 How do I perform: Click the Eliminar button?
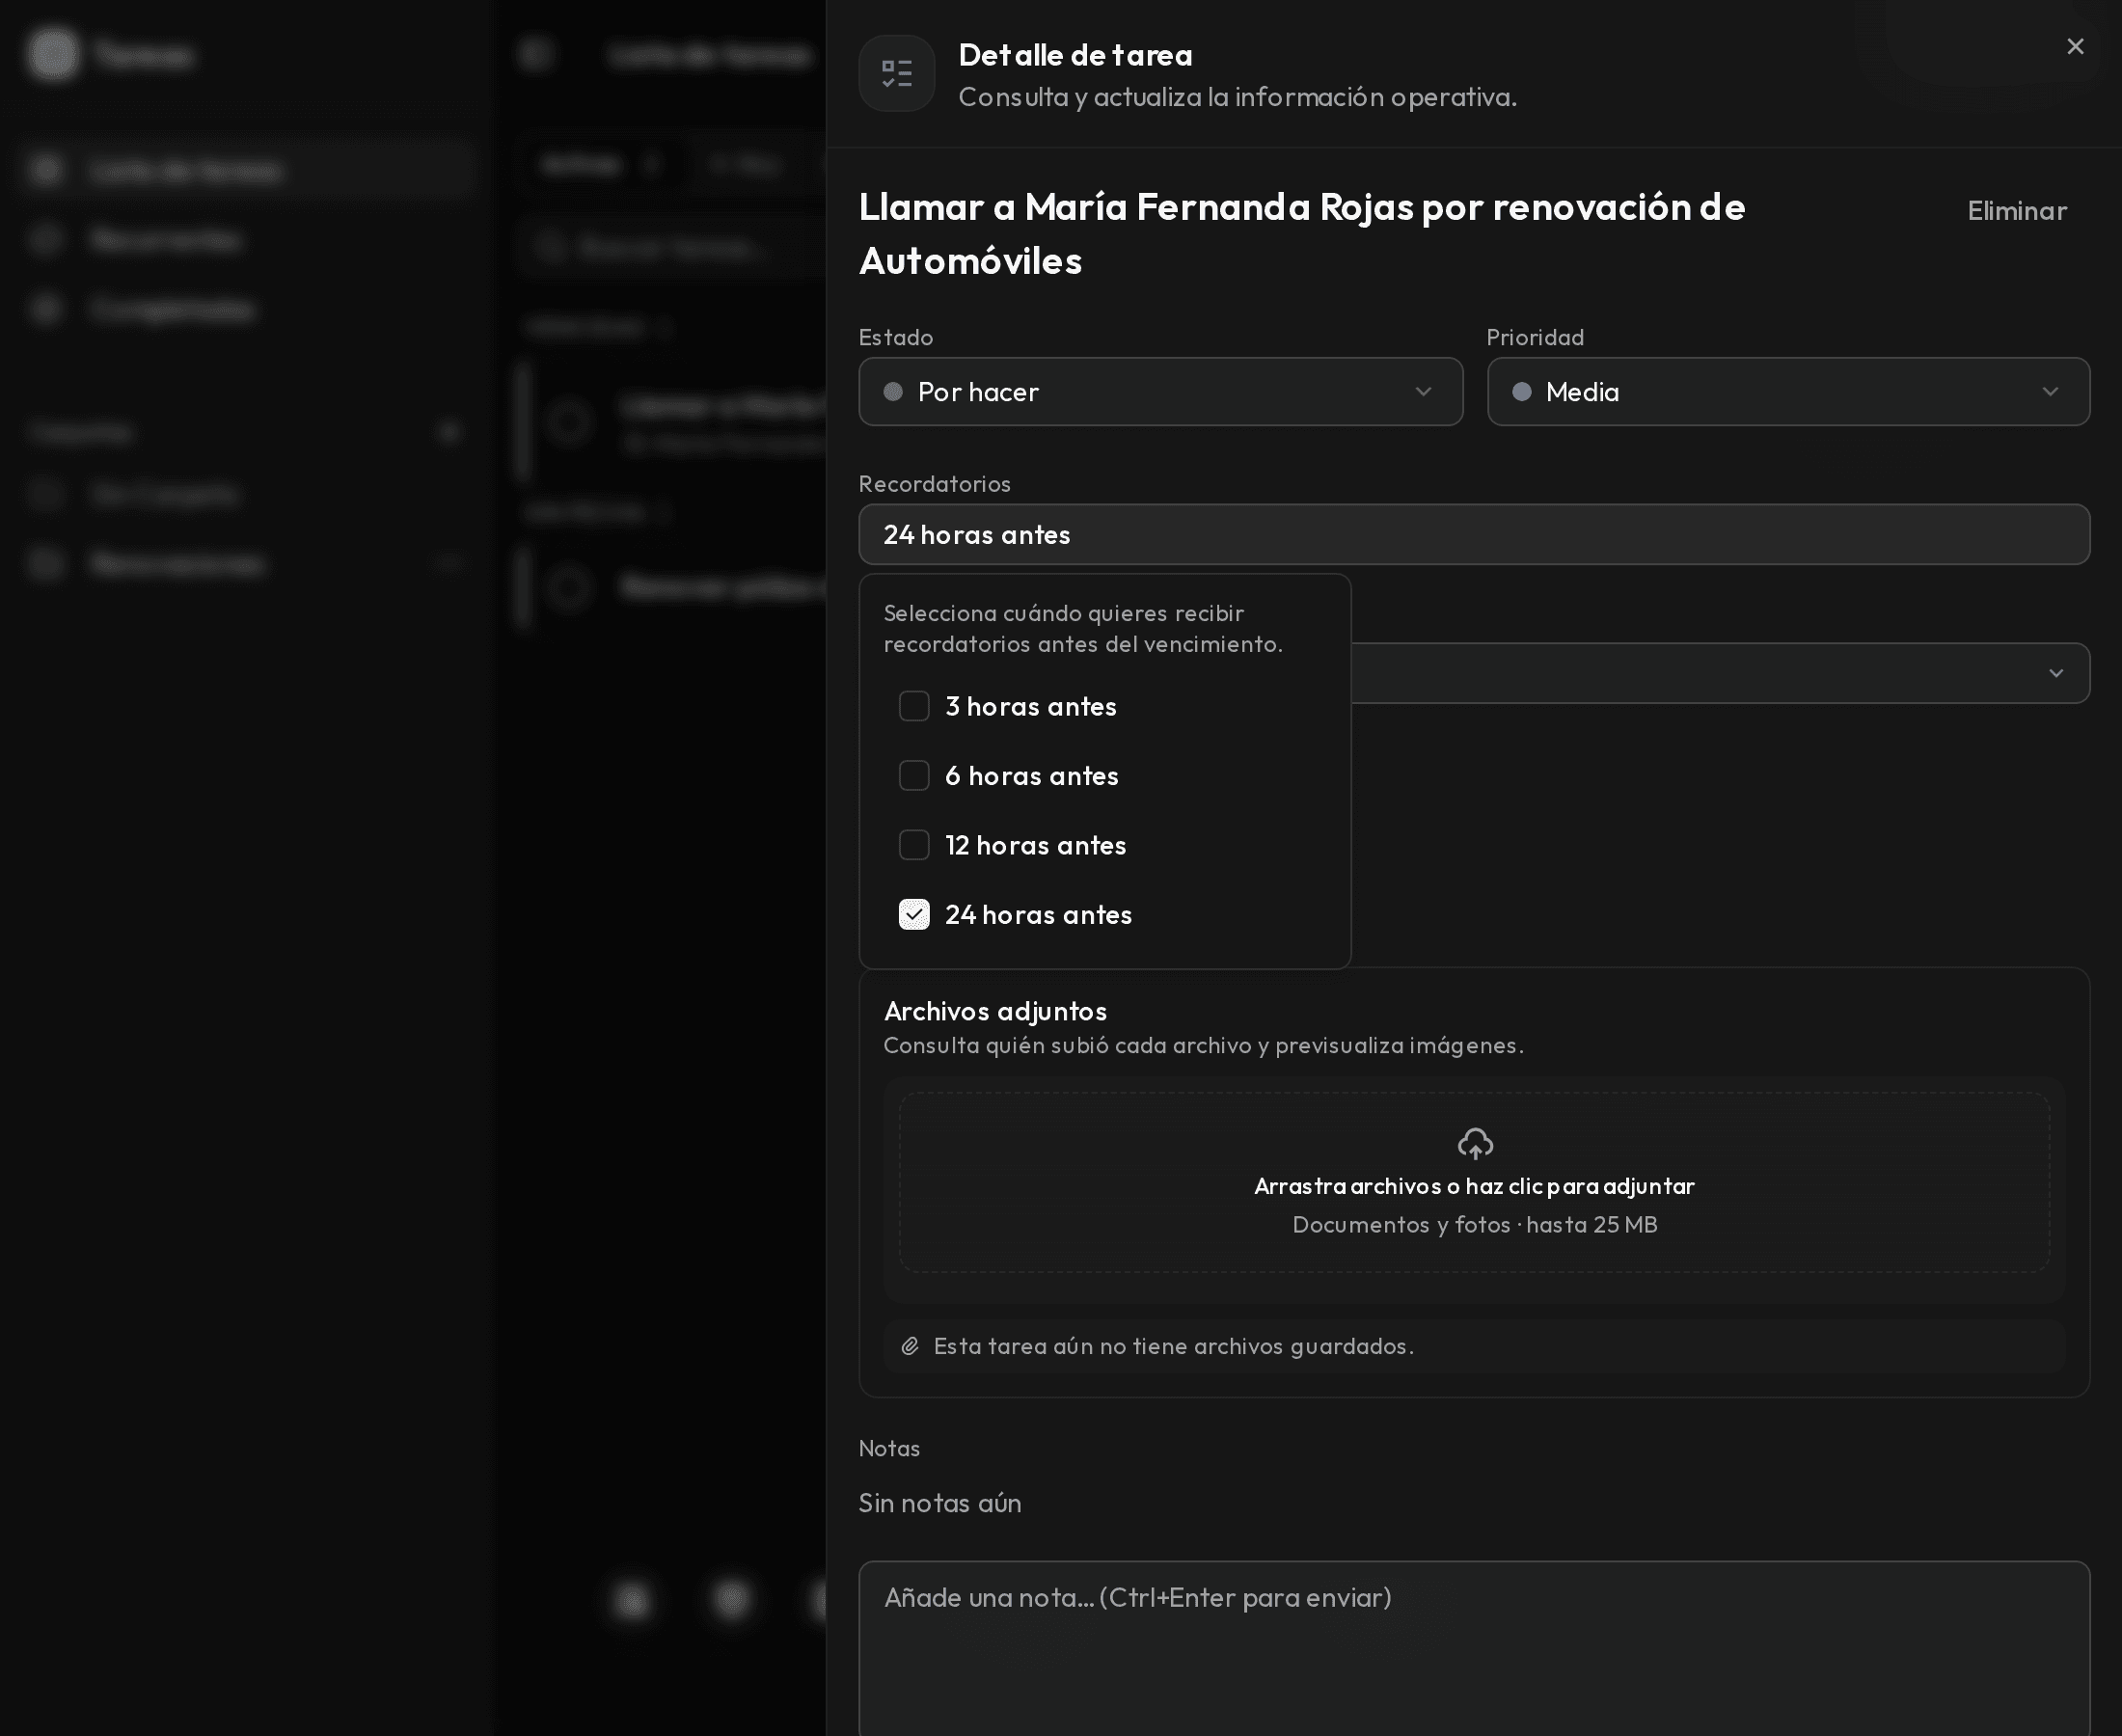(x=2016, y=211)
